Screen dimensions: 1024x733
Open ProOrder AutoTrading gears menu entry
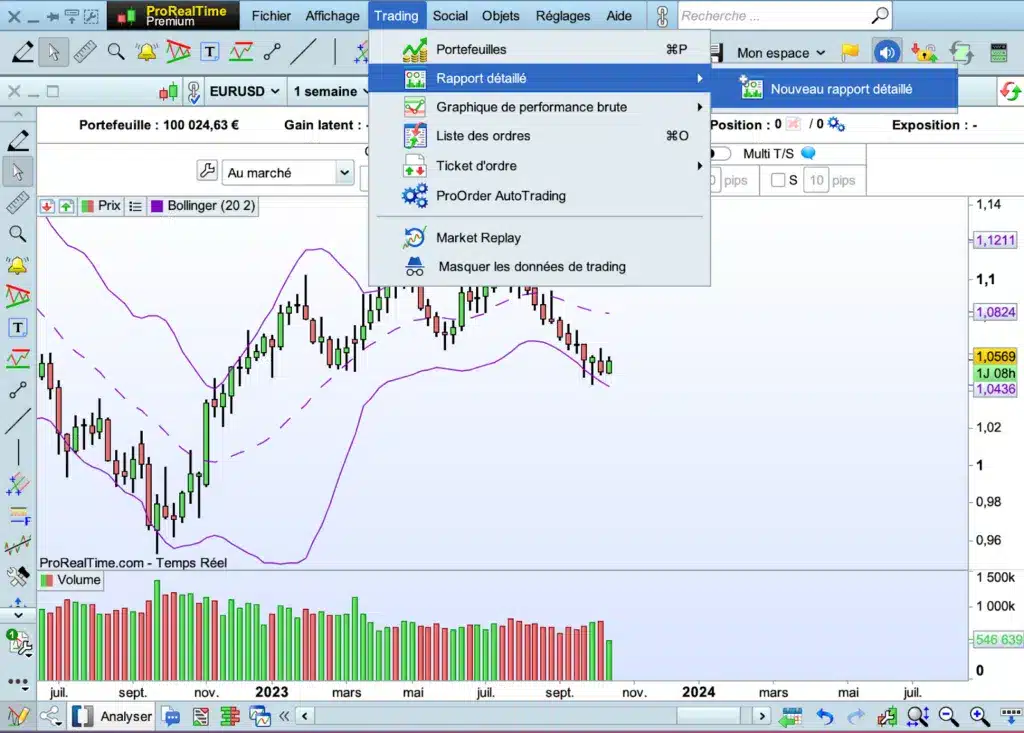pyautogui.click(x=500, y=196)
